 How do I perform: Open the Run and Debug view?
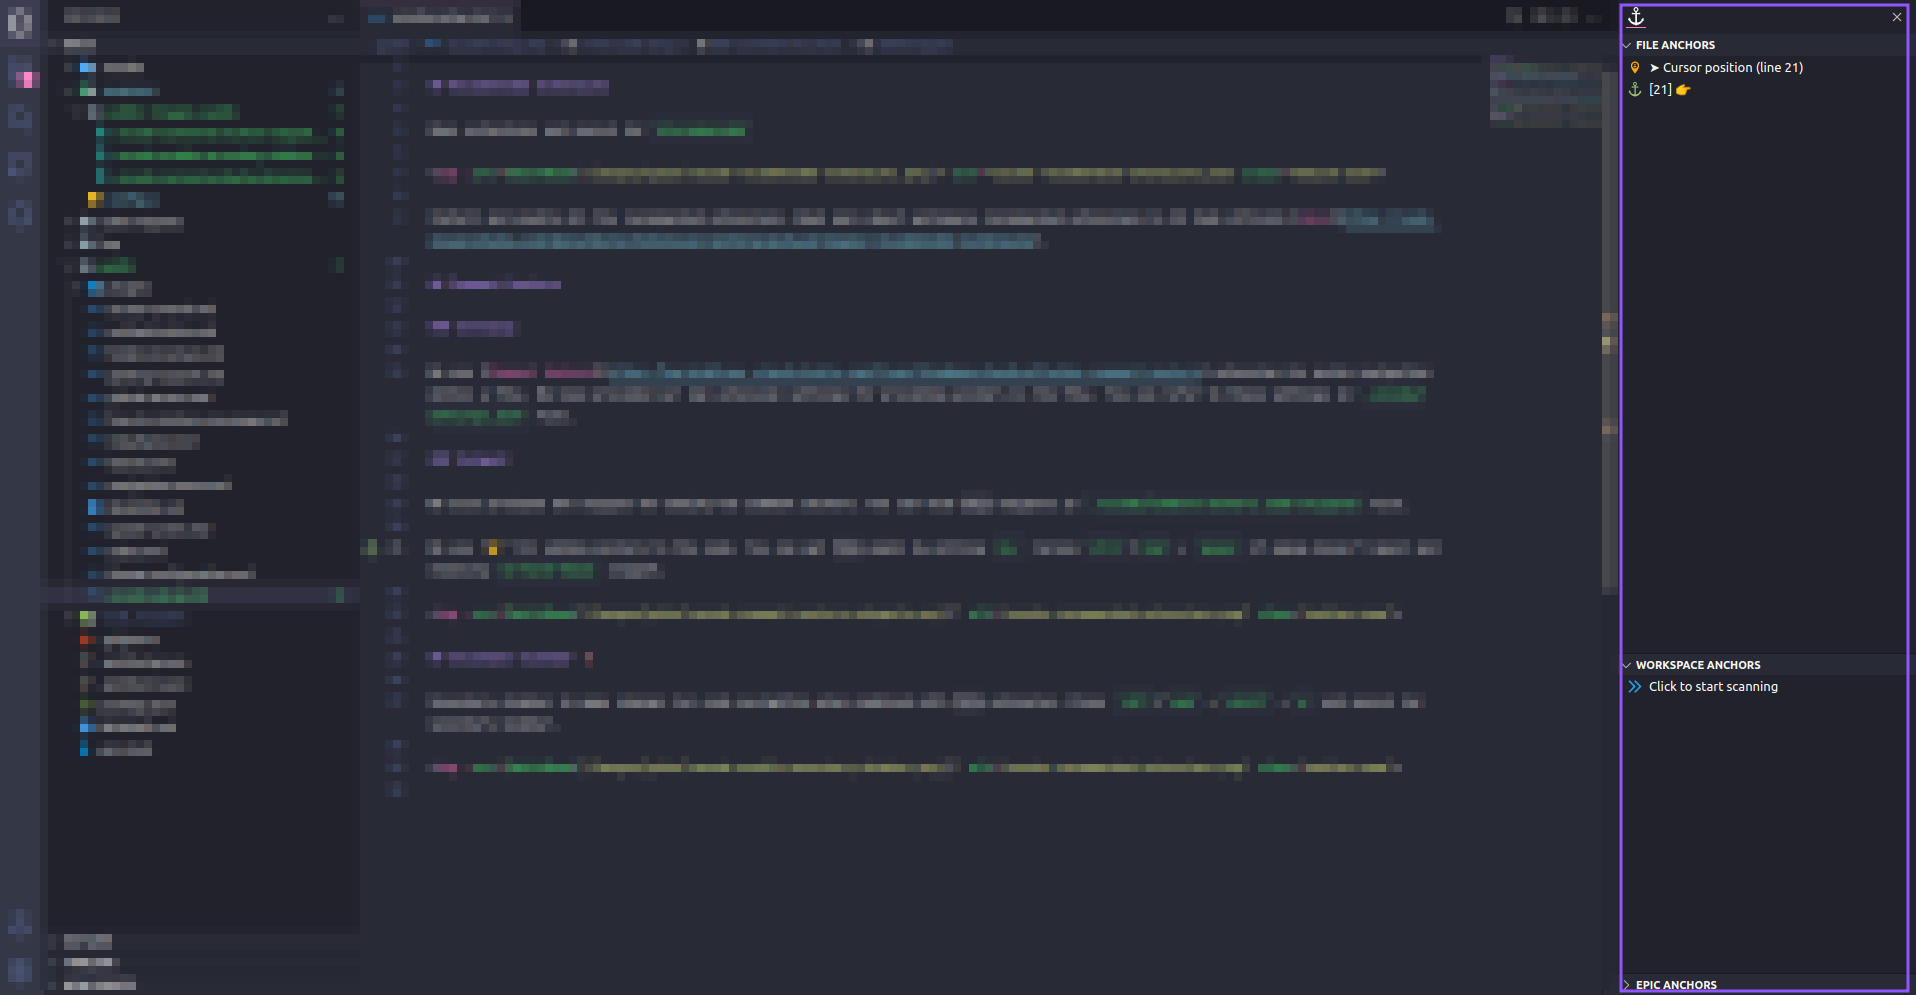[20, 164]
